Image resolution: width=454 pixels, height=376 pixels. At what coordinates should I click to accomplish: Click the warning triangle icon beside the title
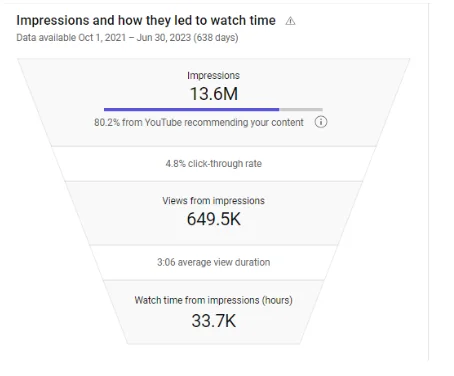tap(290, 21)
